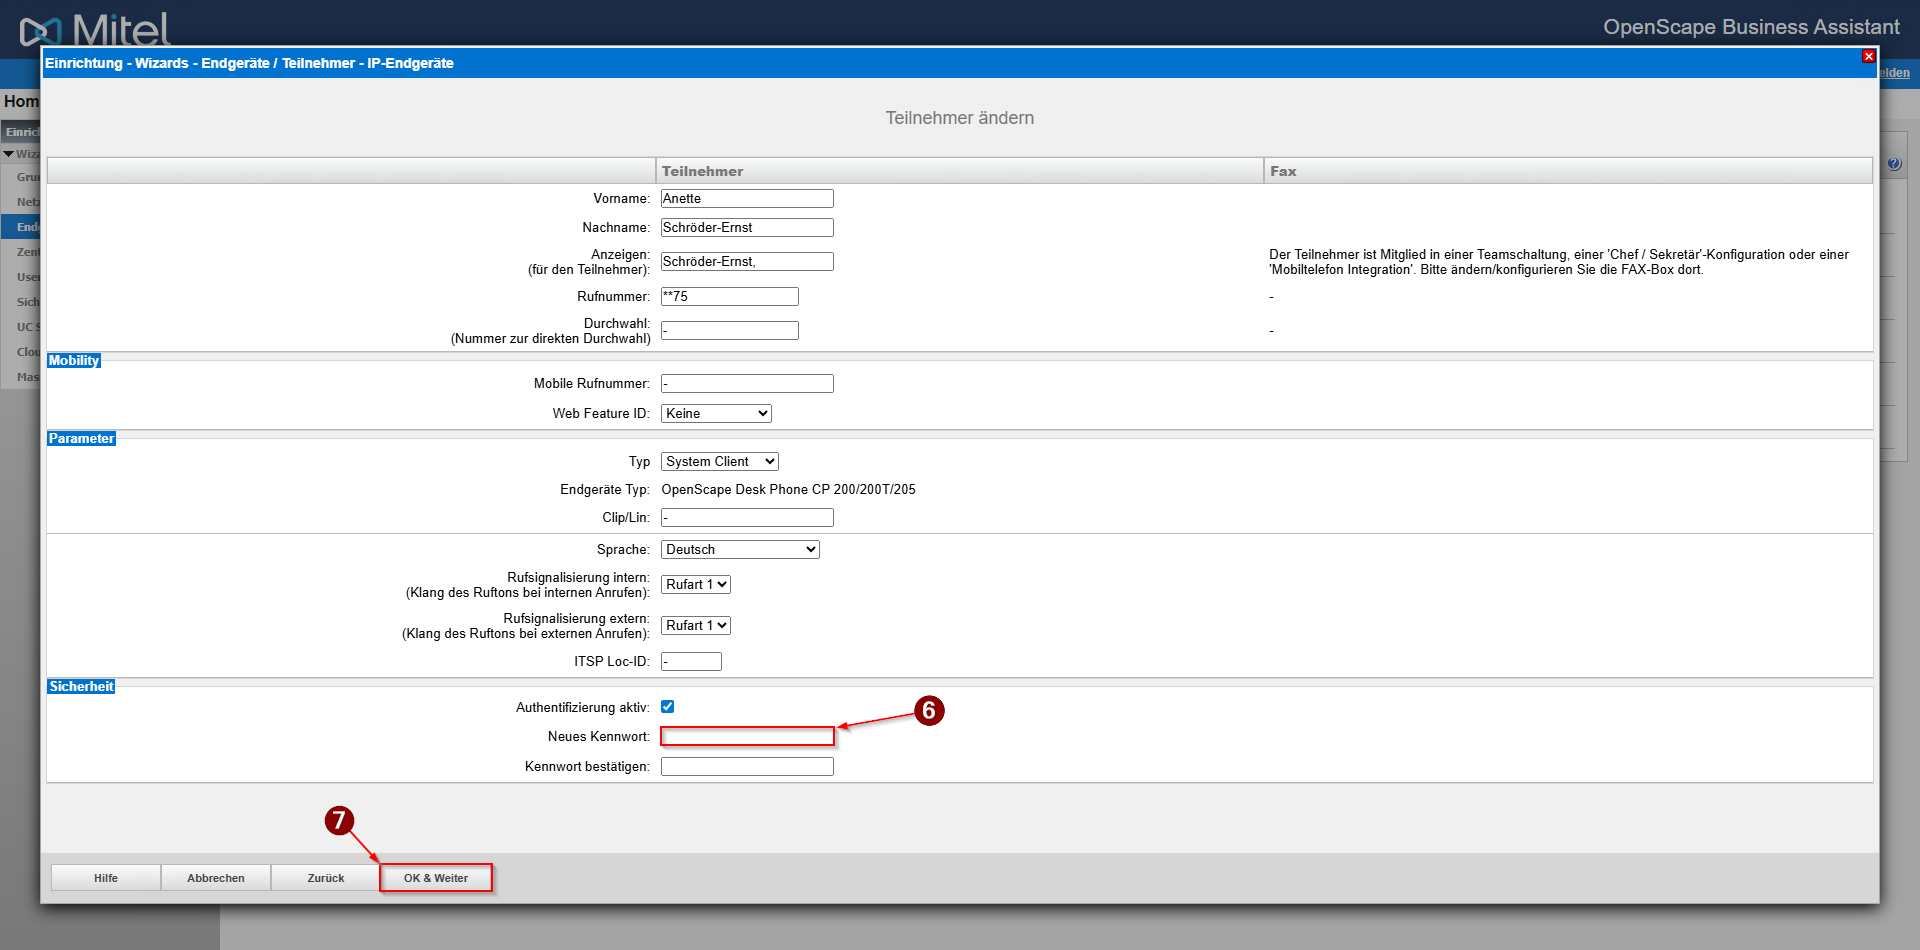Viewport: 1920px width, 950px height.
Task: Click the ITSP Loc-ID field
Action: 691,662
